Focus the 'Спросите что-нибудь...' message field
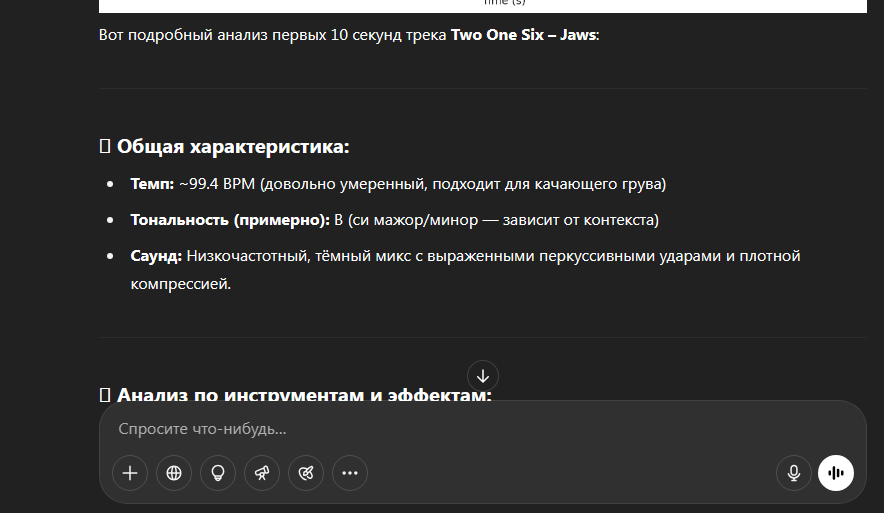This screenshot has height=513, width=884. pyautogui.click(x=483, y=429)
